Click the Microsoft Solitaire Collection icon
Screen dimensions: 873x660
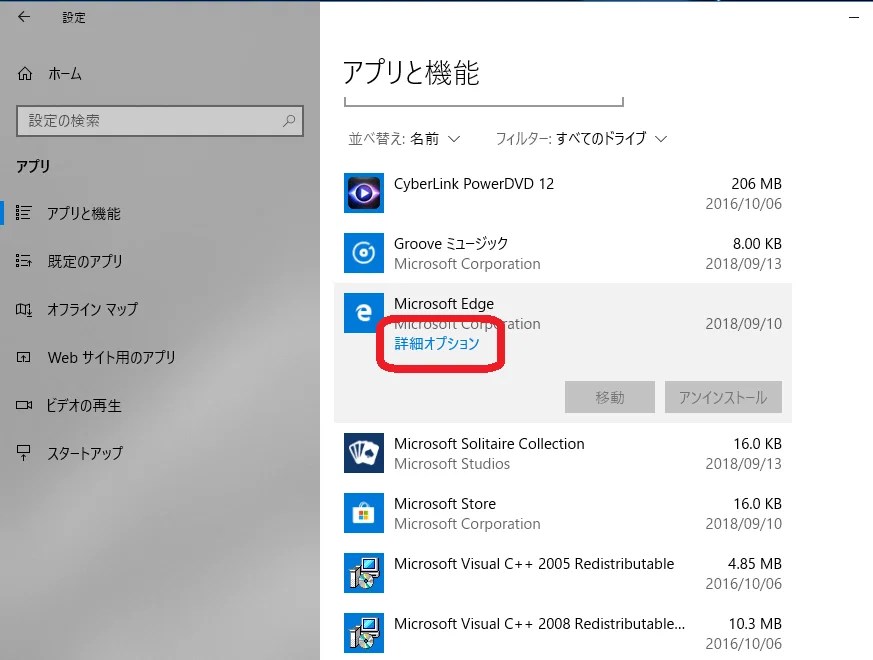[x=364, y=453]
